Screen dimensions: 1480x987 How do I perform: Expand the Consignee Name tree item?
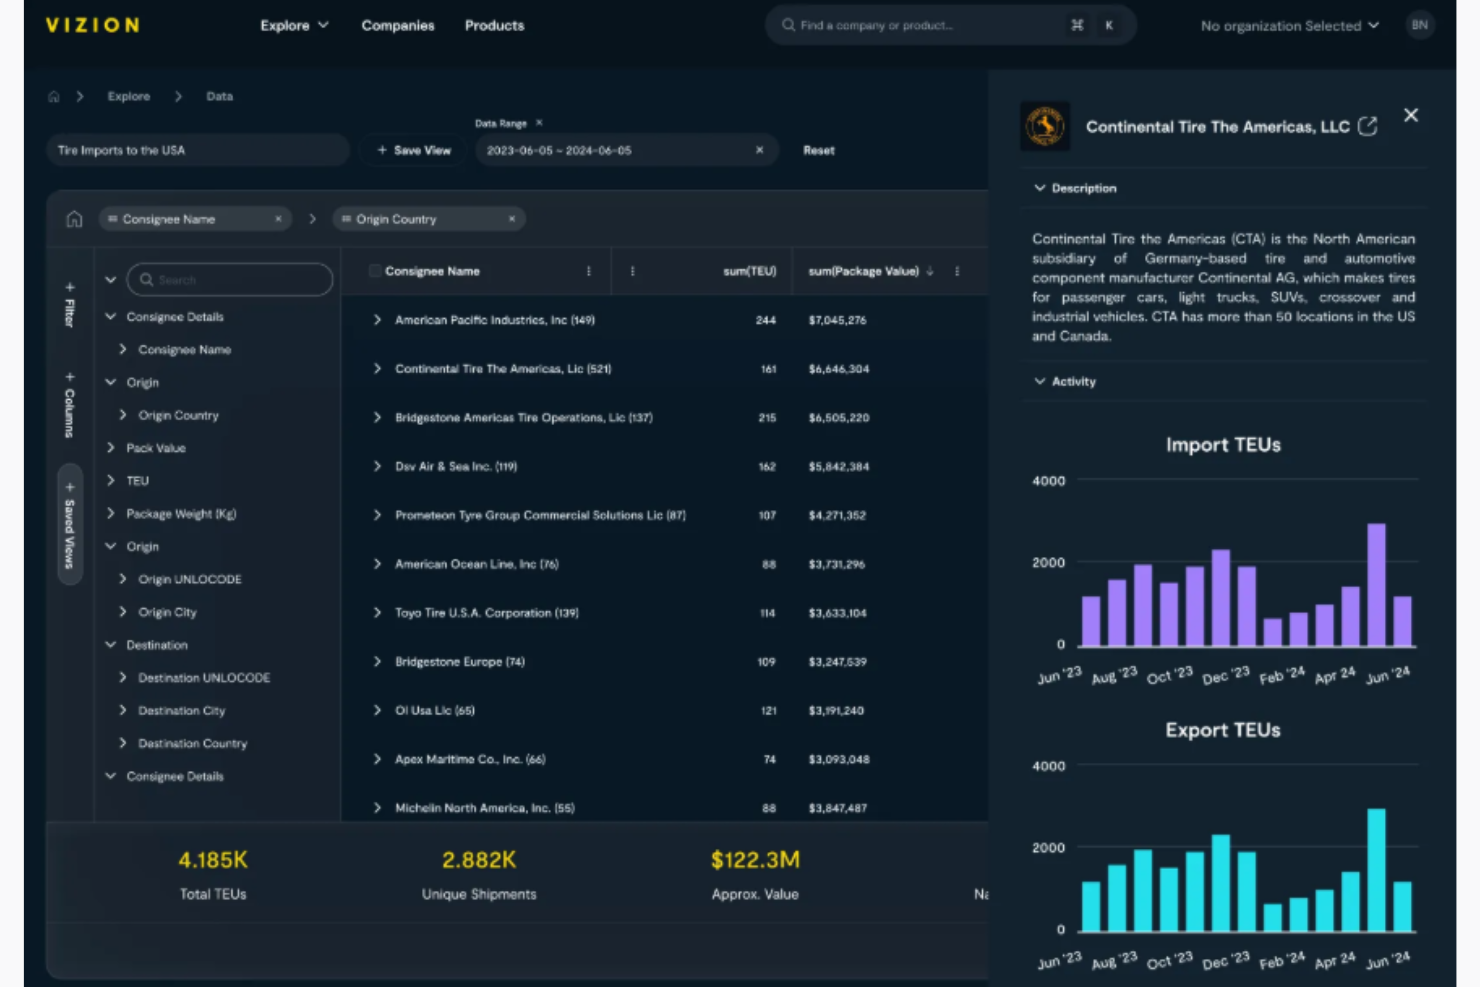[x=123, y=350]
